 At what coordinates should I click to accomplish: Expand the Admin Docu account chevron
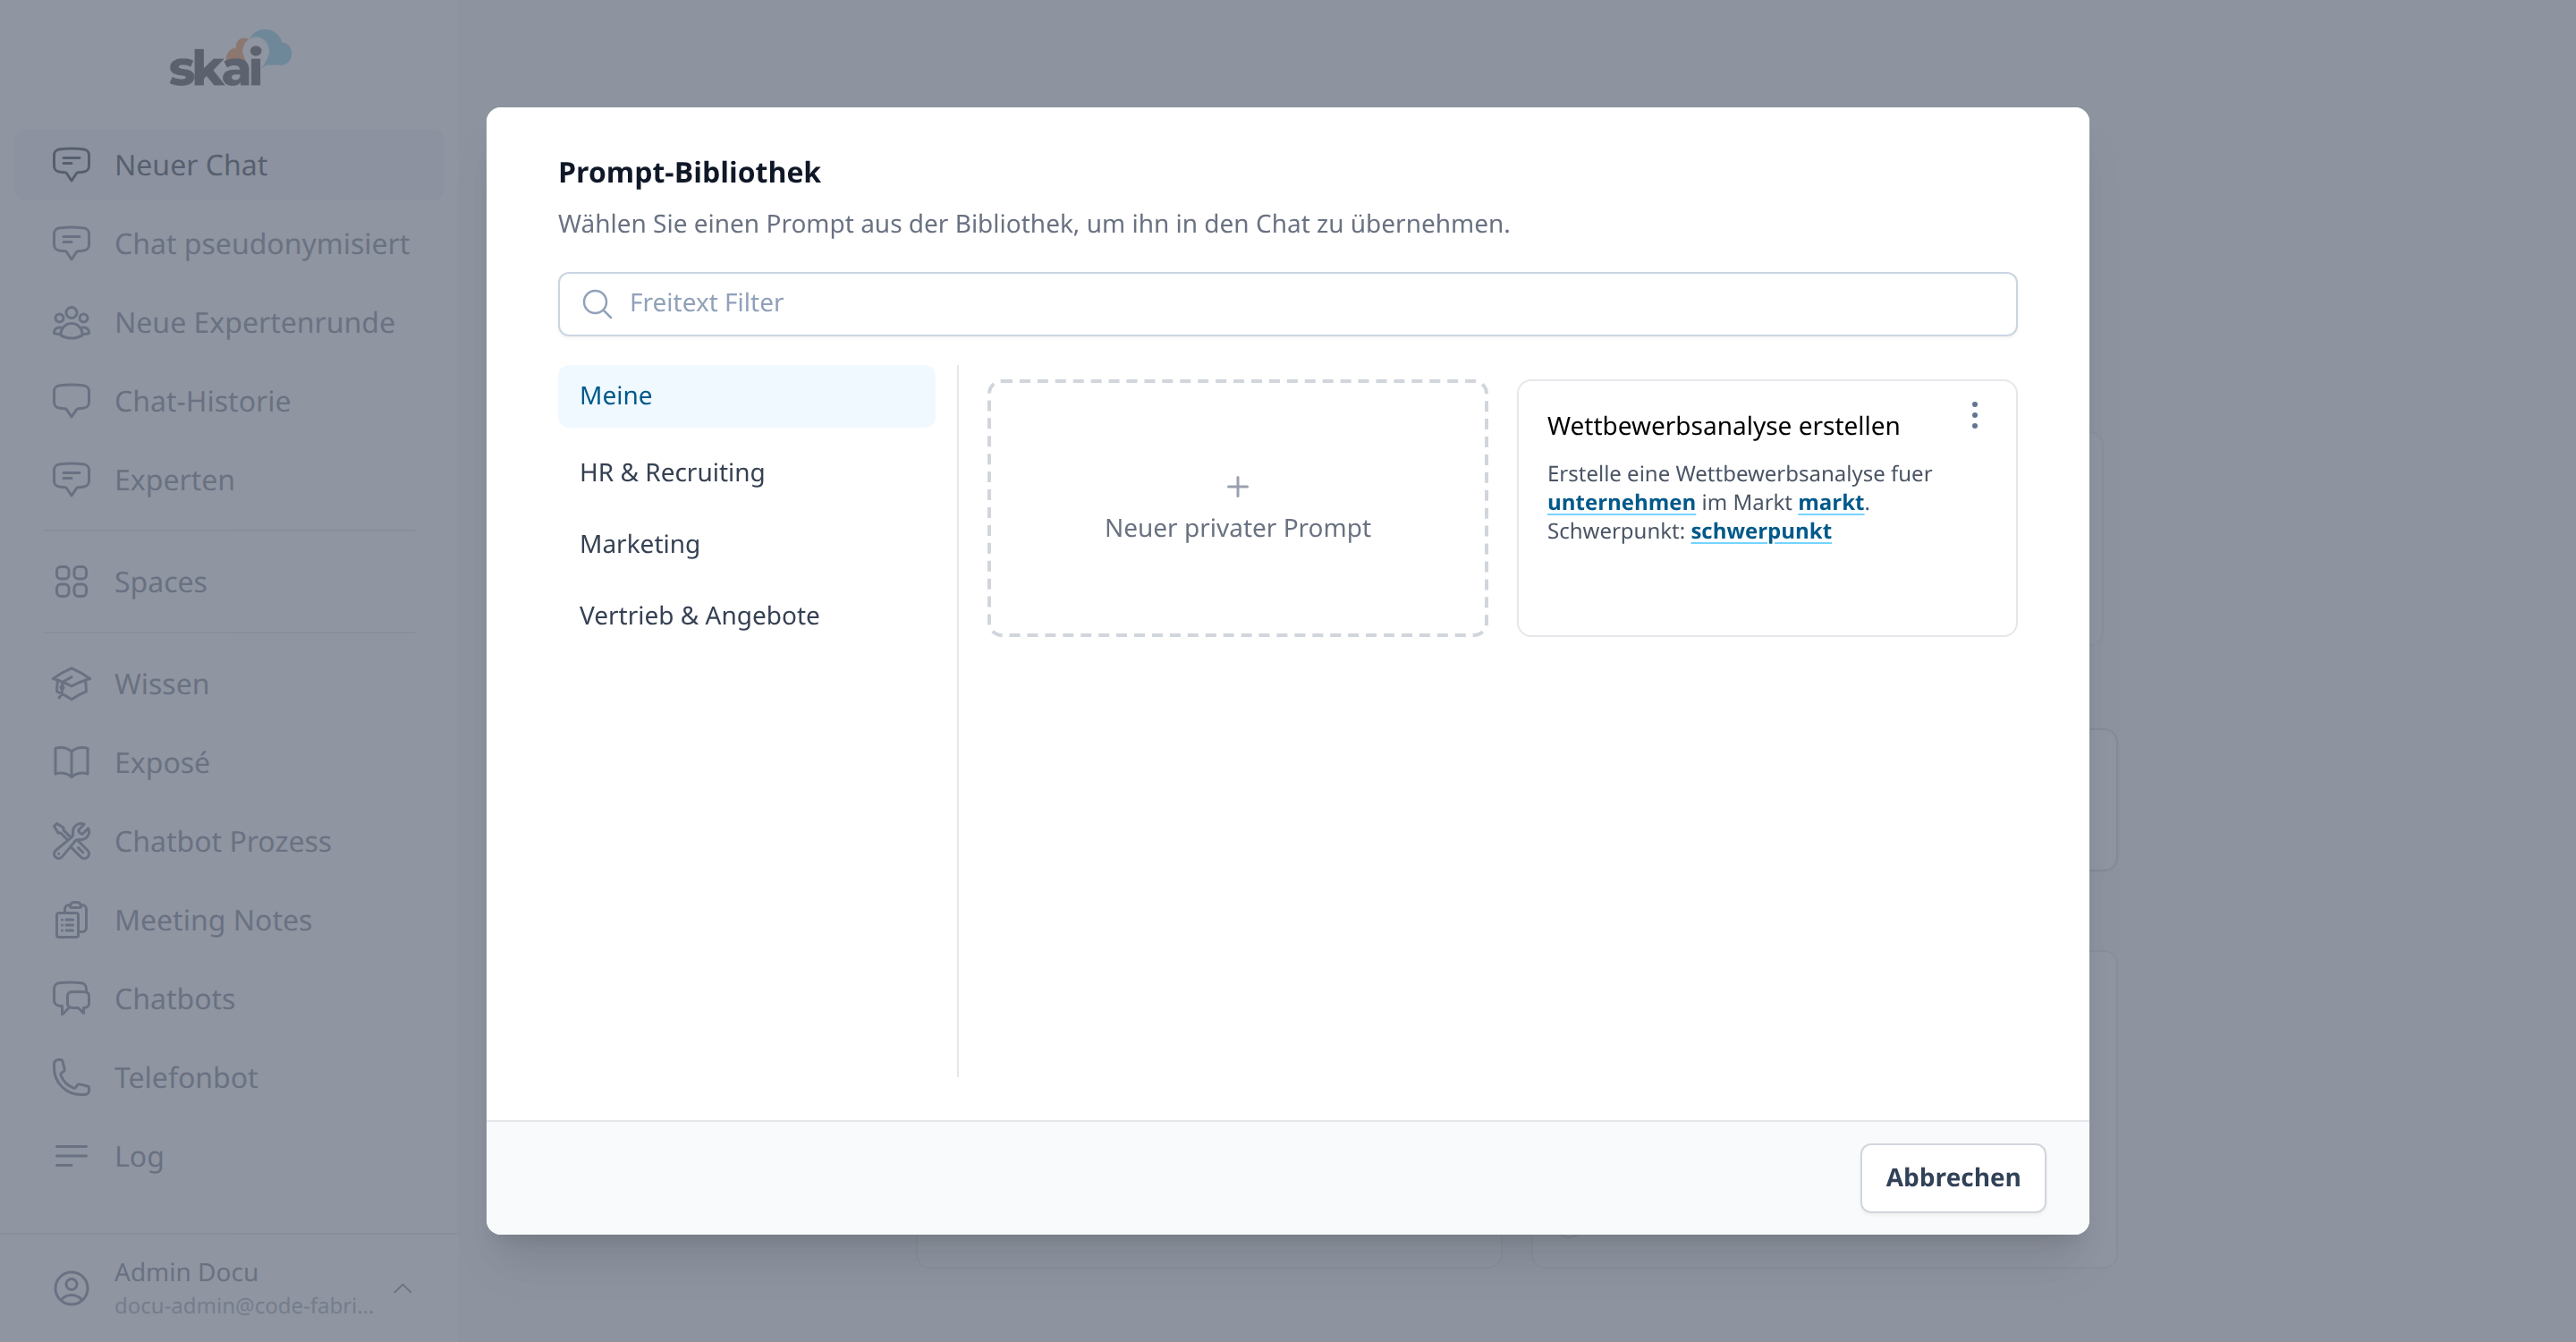403,1288
